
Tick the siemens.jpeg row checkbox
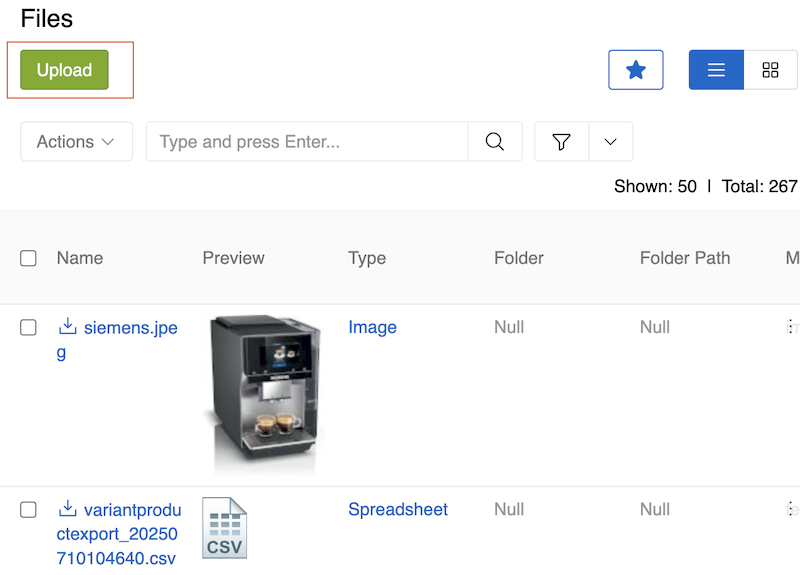pyautogui.click(x=29, y=327)
